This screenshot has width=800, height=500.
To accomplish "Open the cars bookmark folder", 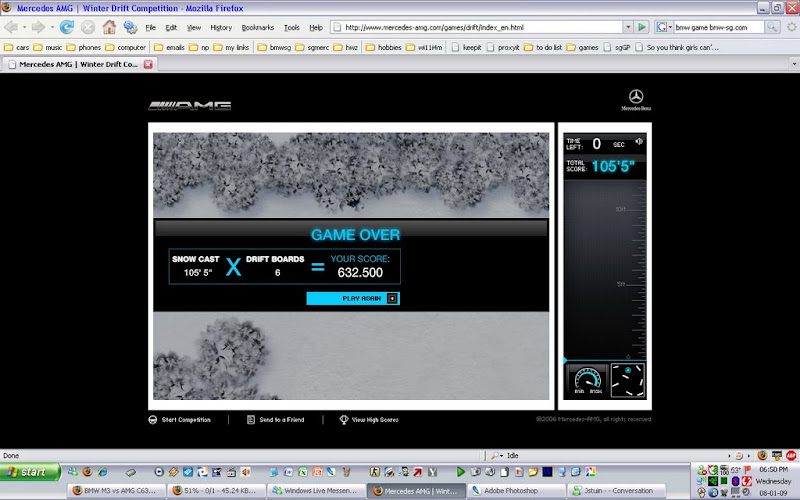I will click(17, 47).
